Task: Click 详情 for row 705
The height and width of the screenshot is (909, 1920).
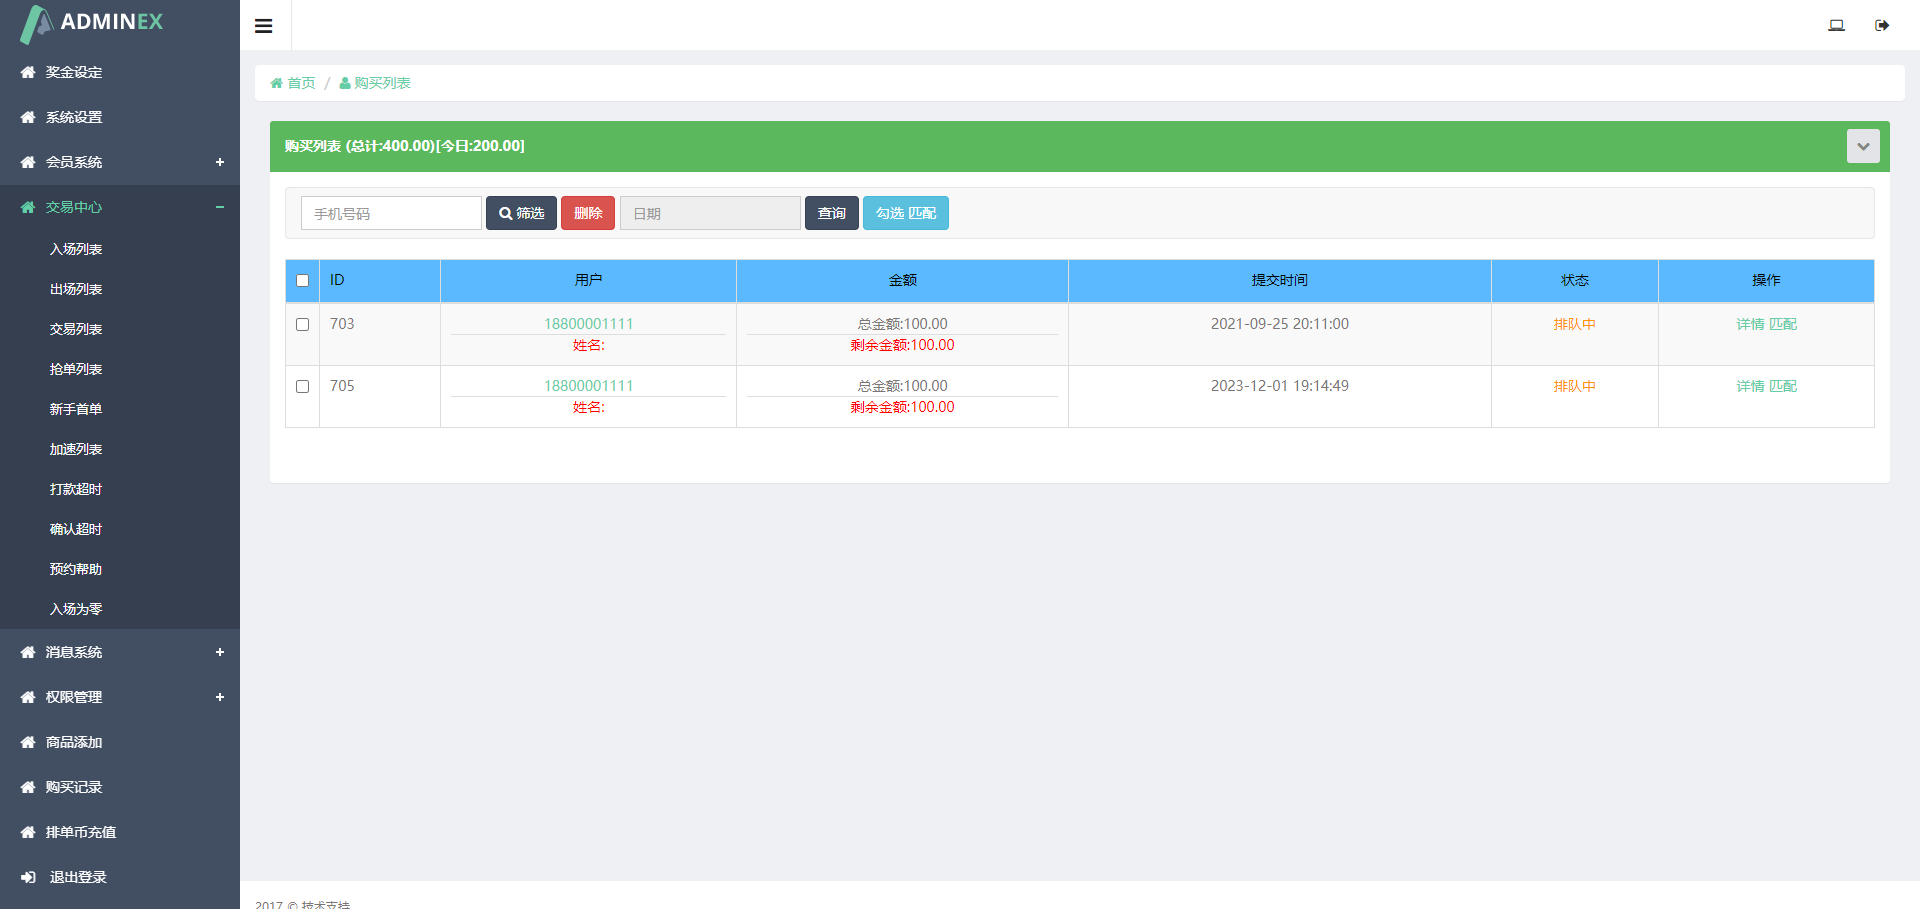Action: click(1750, 386)
